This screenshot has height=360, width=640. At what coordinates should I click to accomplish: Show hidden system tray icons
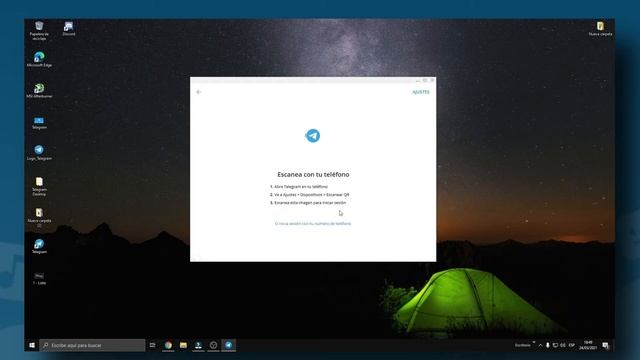click(540, 345)
